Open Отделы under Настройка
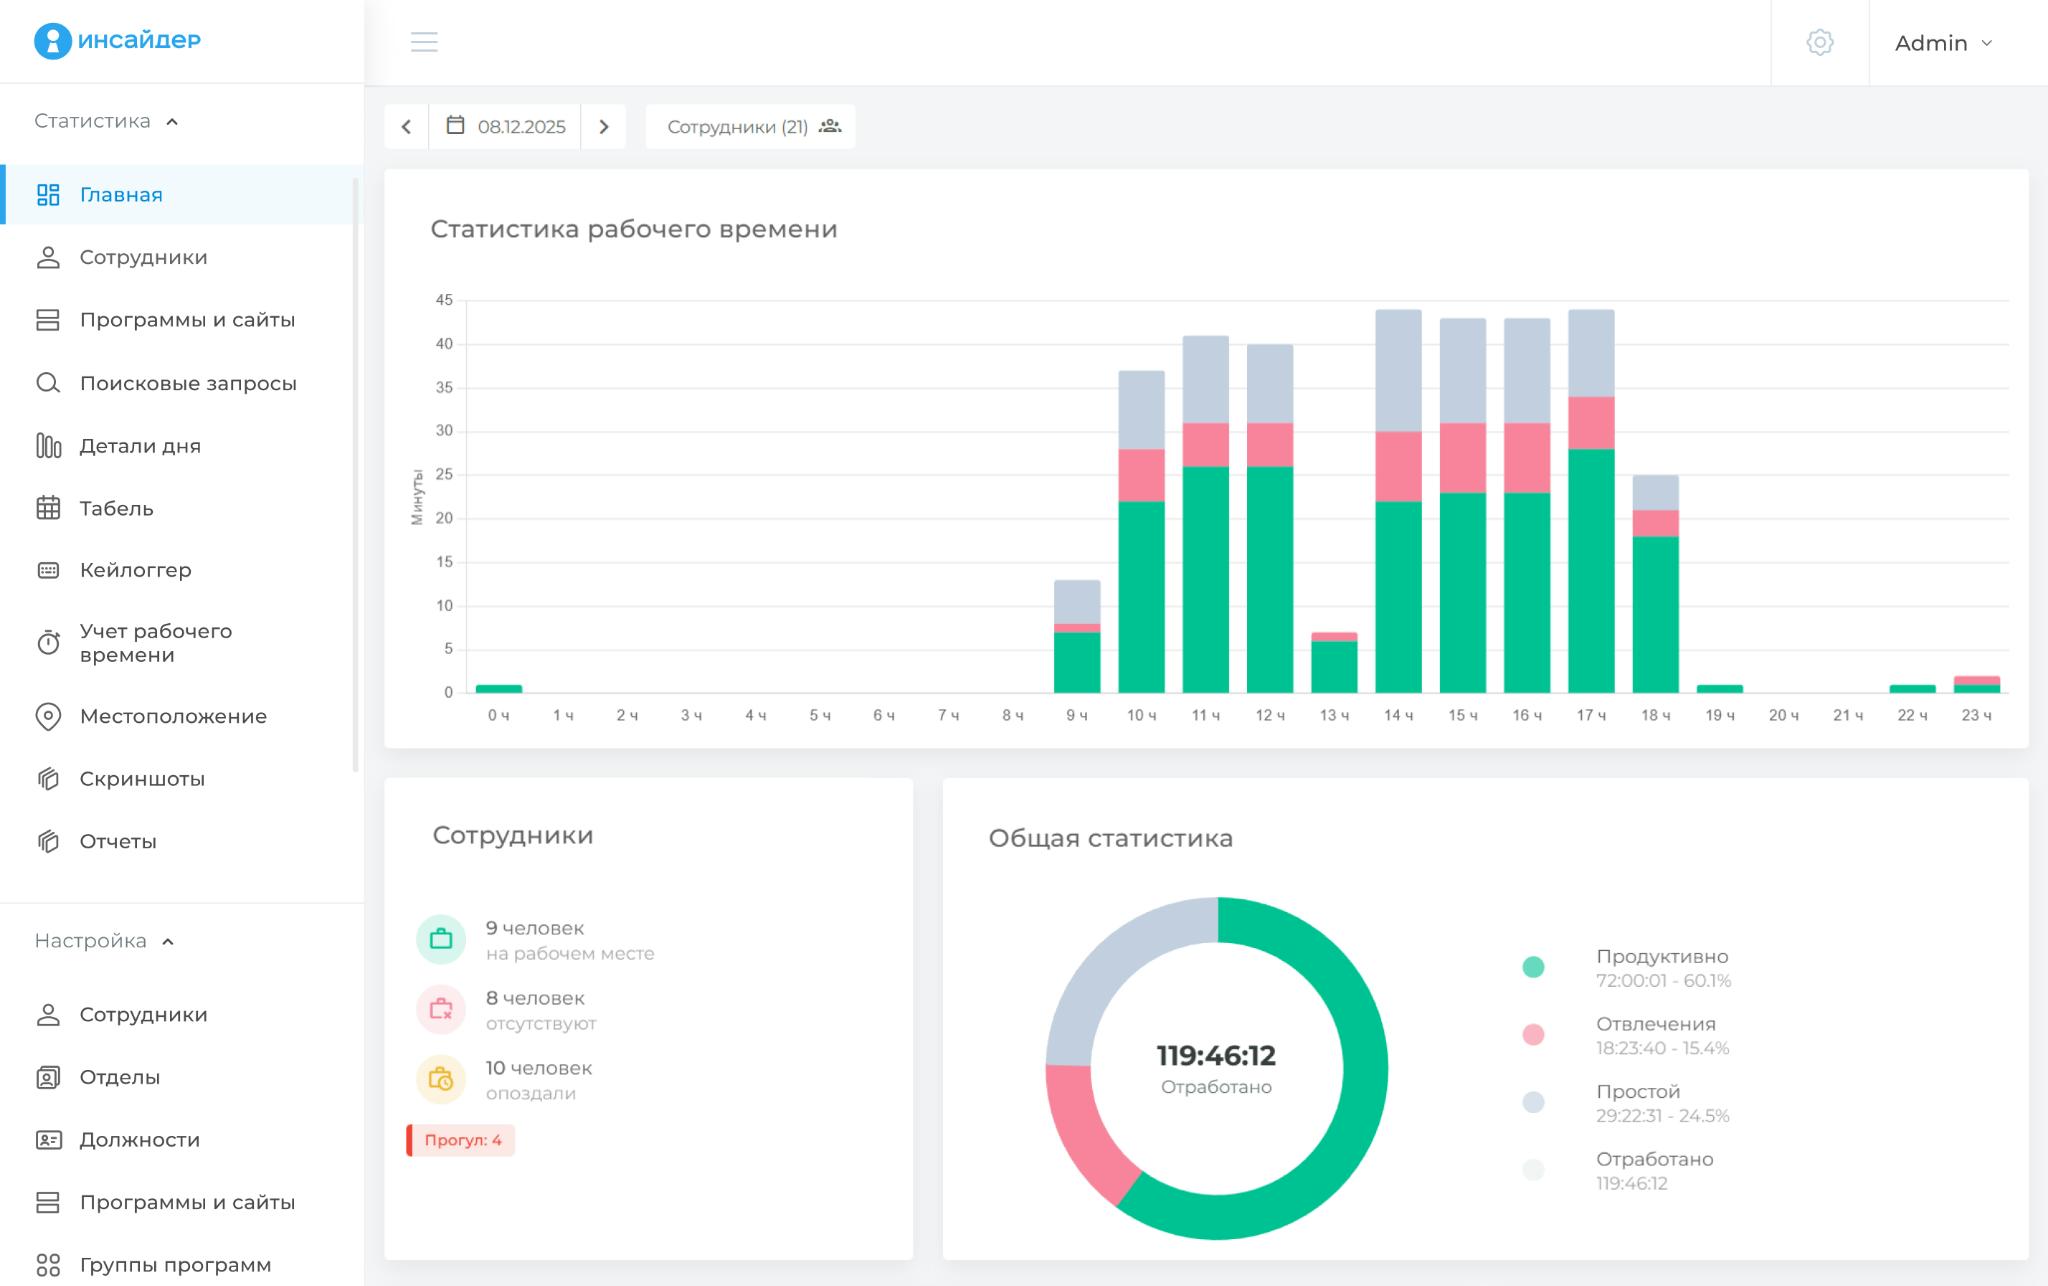Viewport: 2048px width, 1286px height. tap(119, 1077)
